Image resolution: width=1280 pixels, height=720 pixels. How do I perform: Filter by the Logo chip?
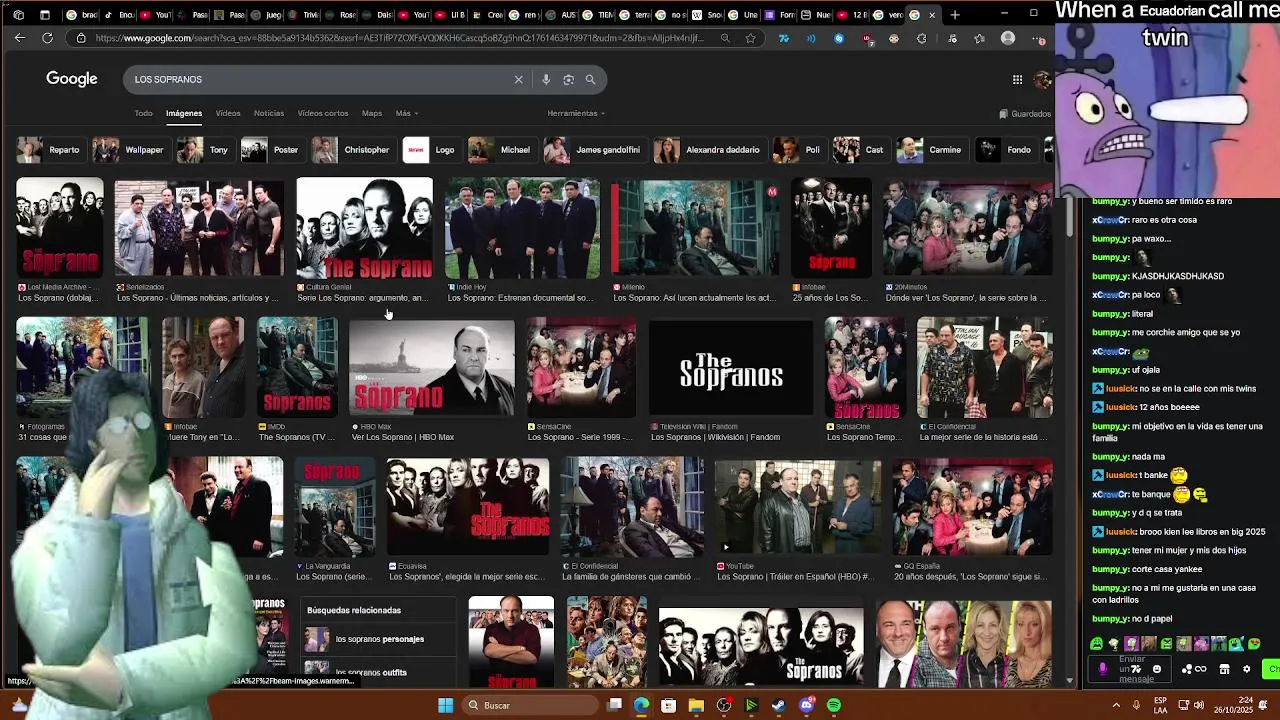[430, 150]
